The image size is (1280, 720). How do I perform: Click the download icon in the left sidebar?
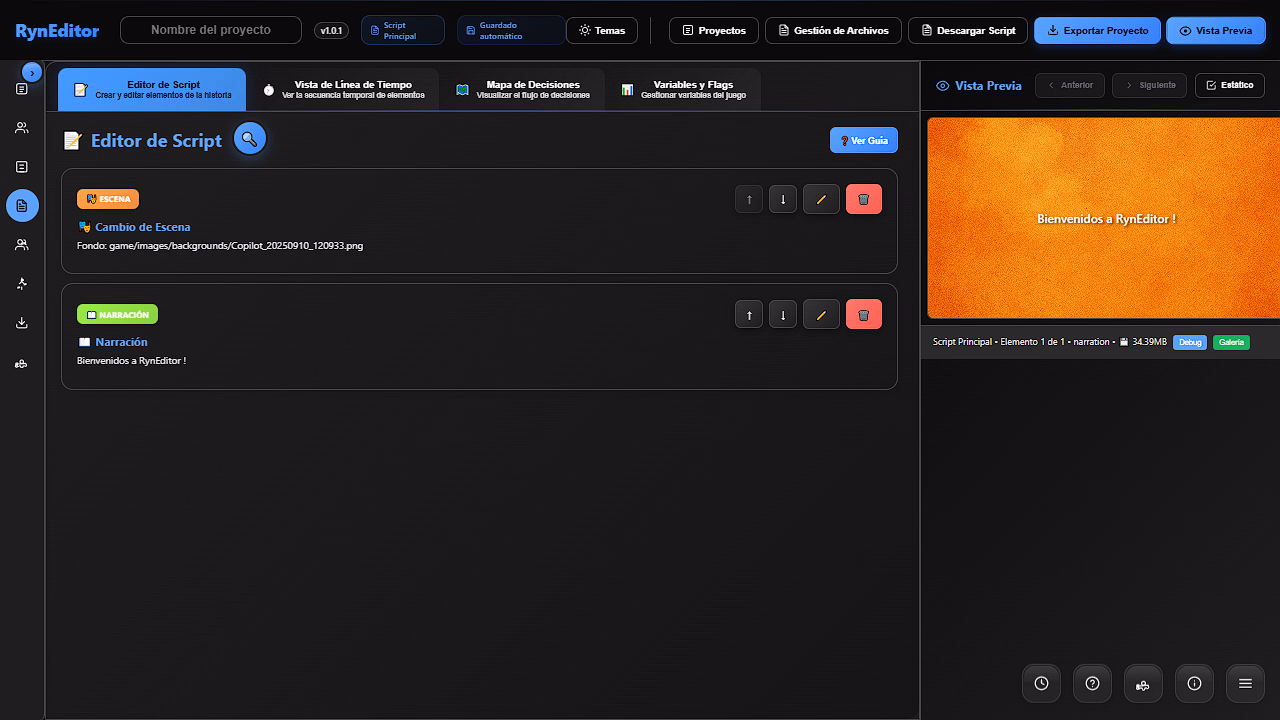tap(22, 323)
